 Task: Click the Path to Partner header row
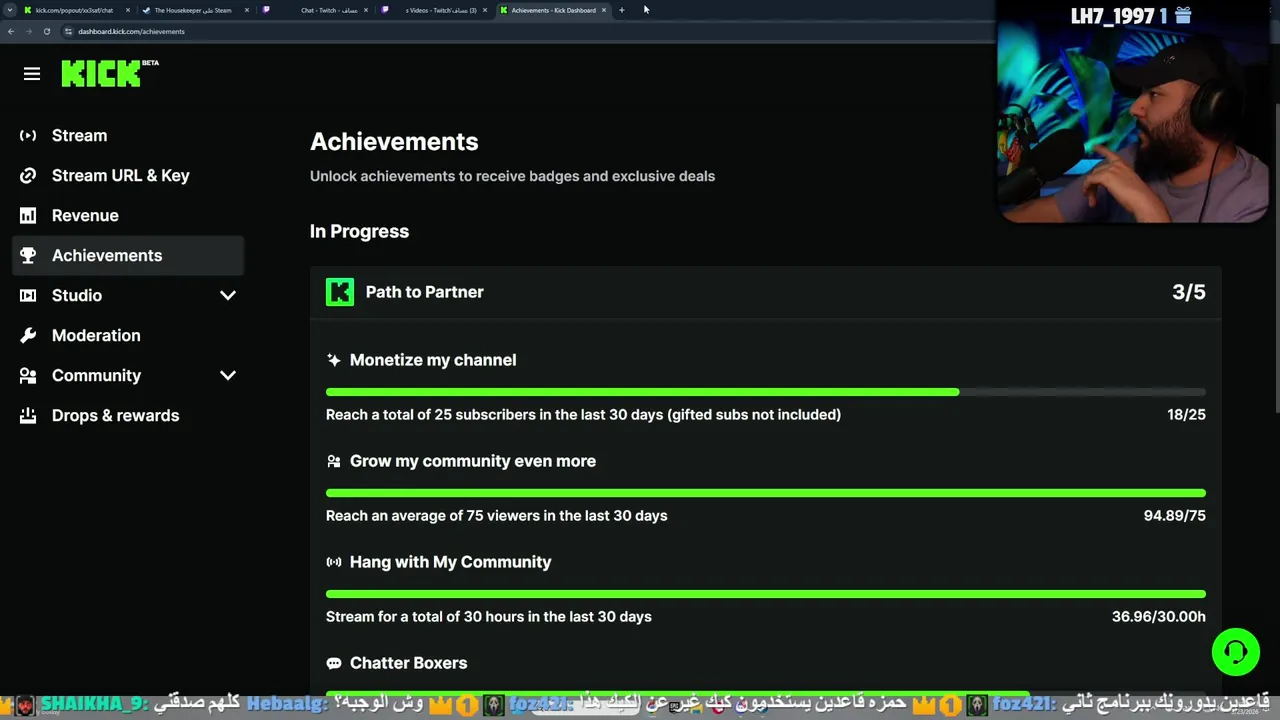pyautogui.click(x=766, y=292)
